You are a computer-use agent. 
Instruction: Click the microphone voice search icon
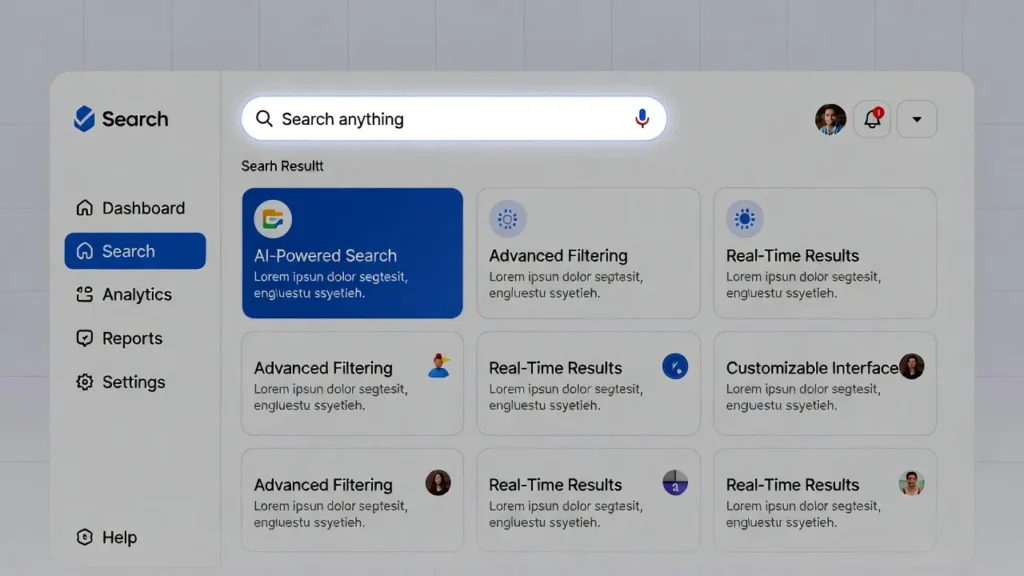point(642,119)
